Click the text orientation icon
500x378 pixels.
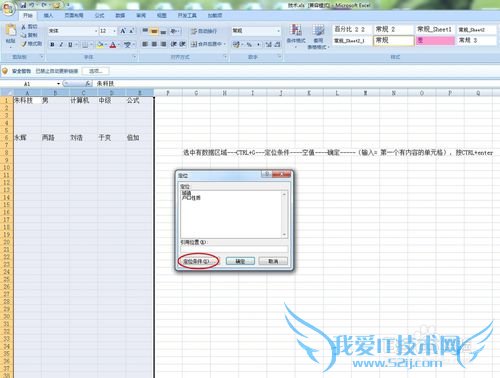[174, 31]
